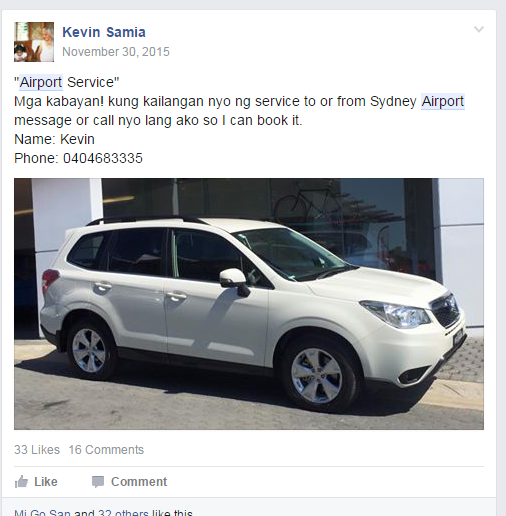
Task: Open Mi Go San's profile link
Action: coord(42,513)
